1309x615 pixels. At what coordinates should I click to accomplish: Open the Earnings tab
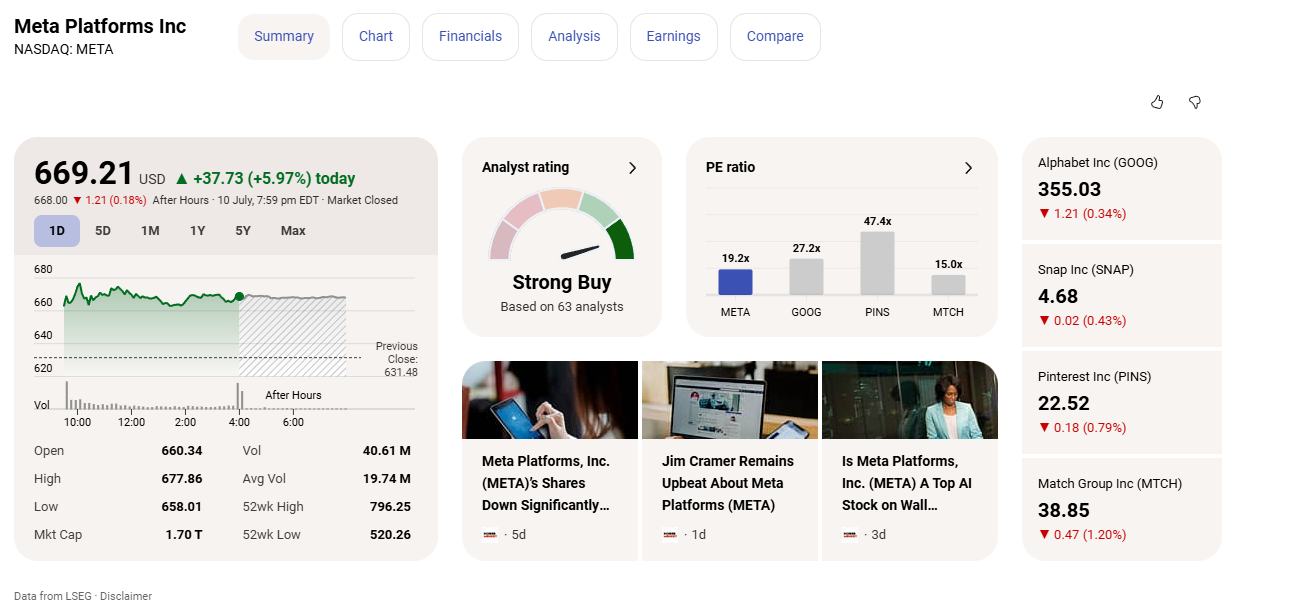[x=673, y=37]
